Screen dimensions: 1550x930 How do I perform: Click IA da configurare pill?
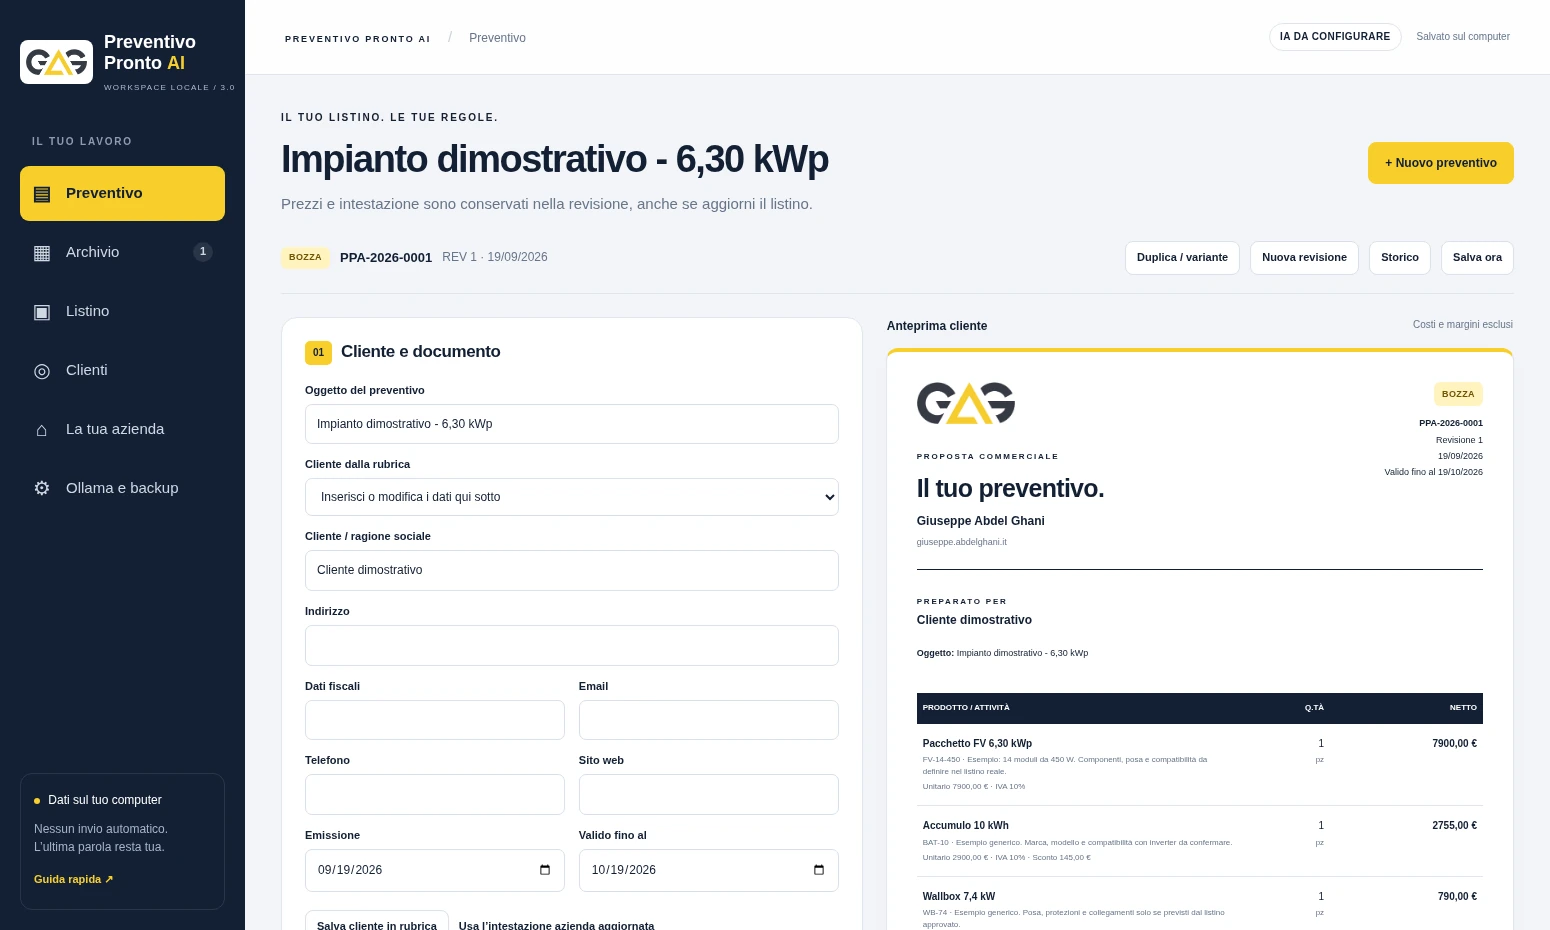[x=1335, y=37]
